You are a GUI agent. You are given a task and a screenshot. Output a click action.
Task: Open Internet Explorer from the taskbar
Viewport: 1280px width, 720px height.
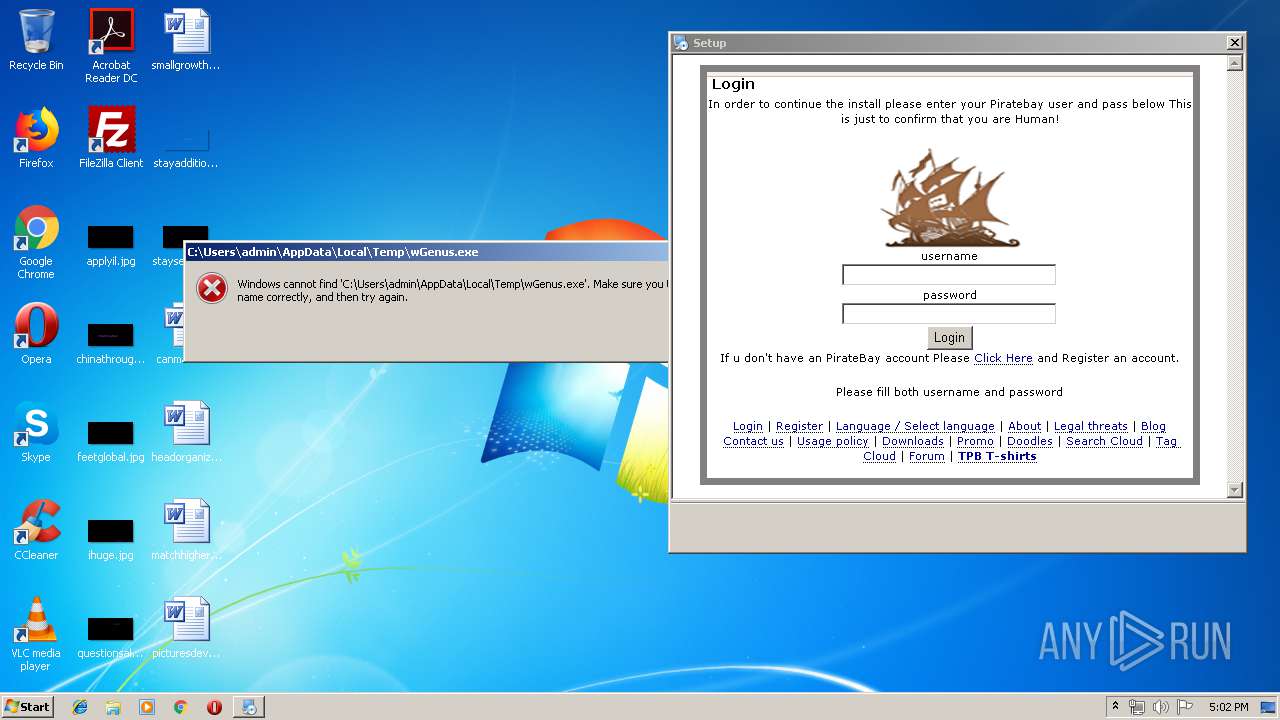(x=80, y=707)
